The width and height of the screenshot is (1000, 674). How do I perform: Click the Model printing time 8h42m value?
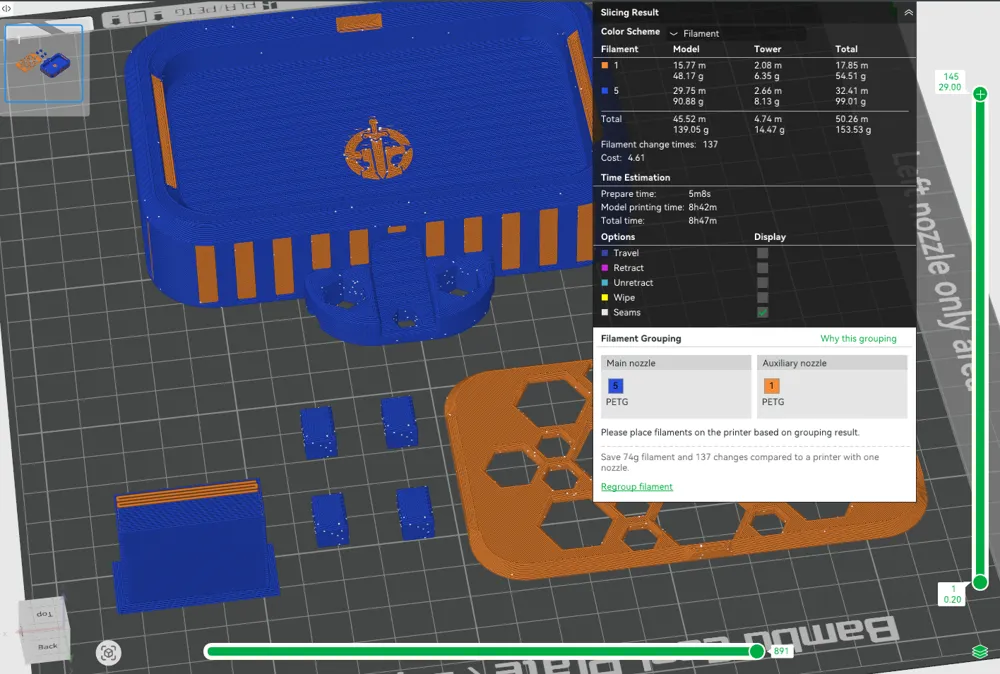[x=702, y=207]
